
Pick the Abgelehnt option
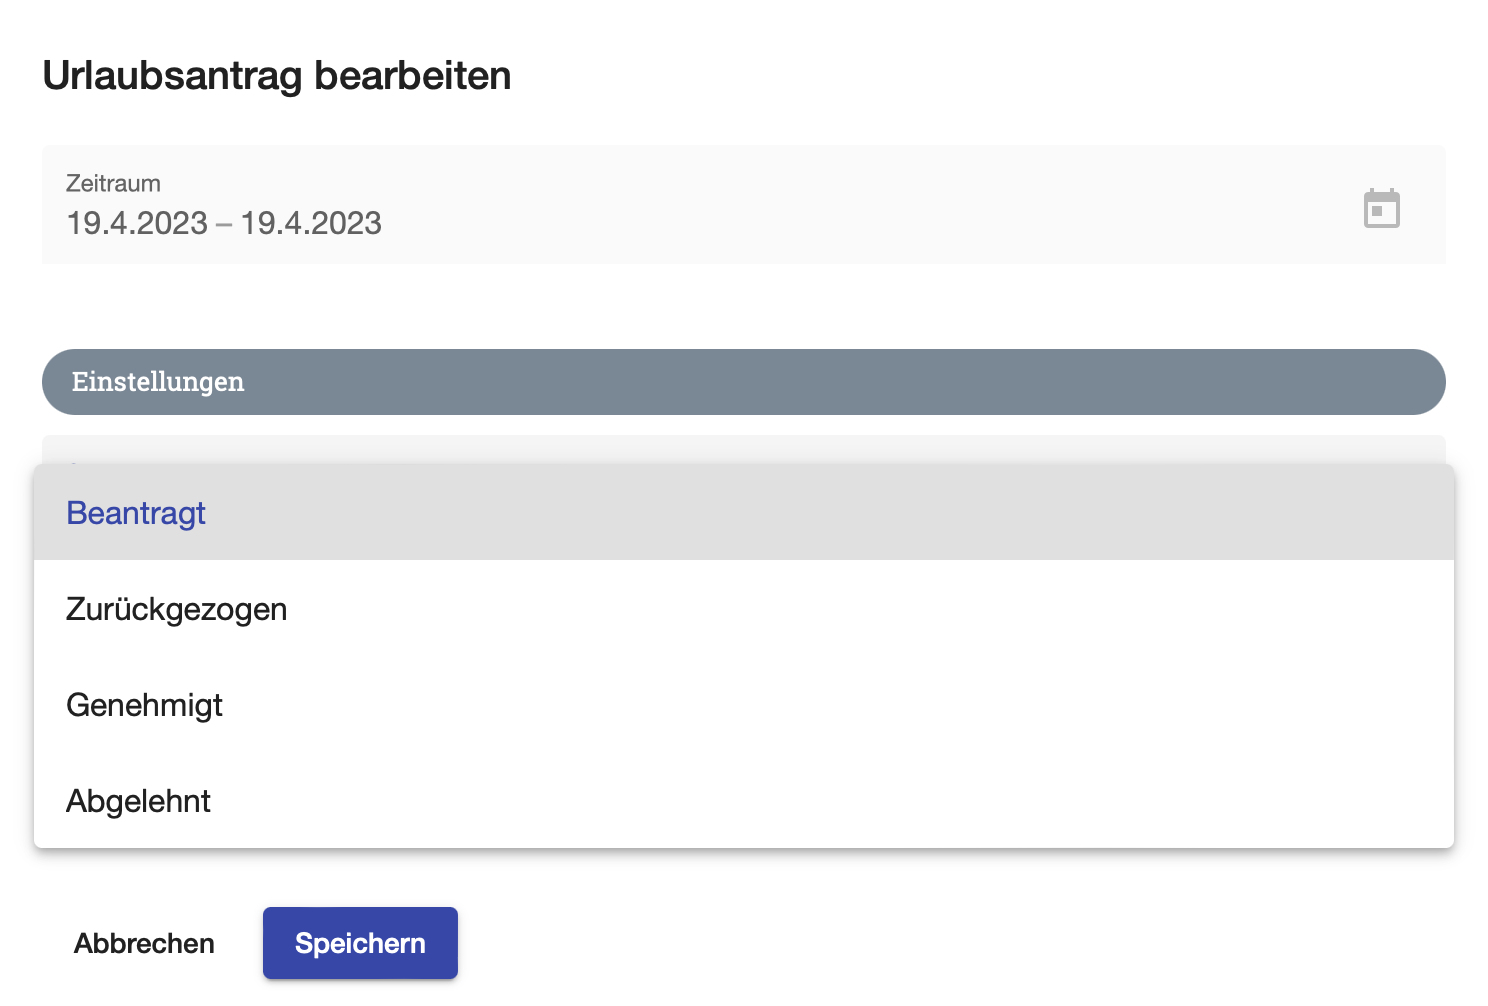pos(744,800)
